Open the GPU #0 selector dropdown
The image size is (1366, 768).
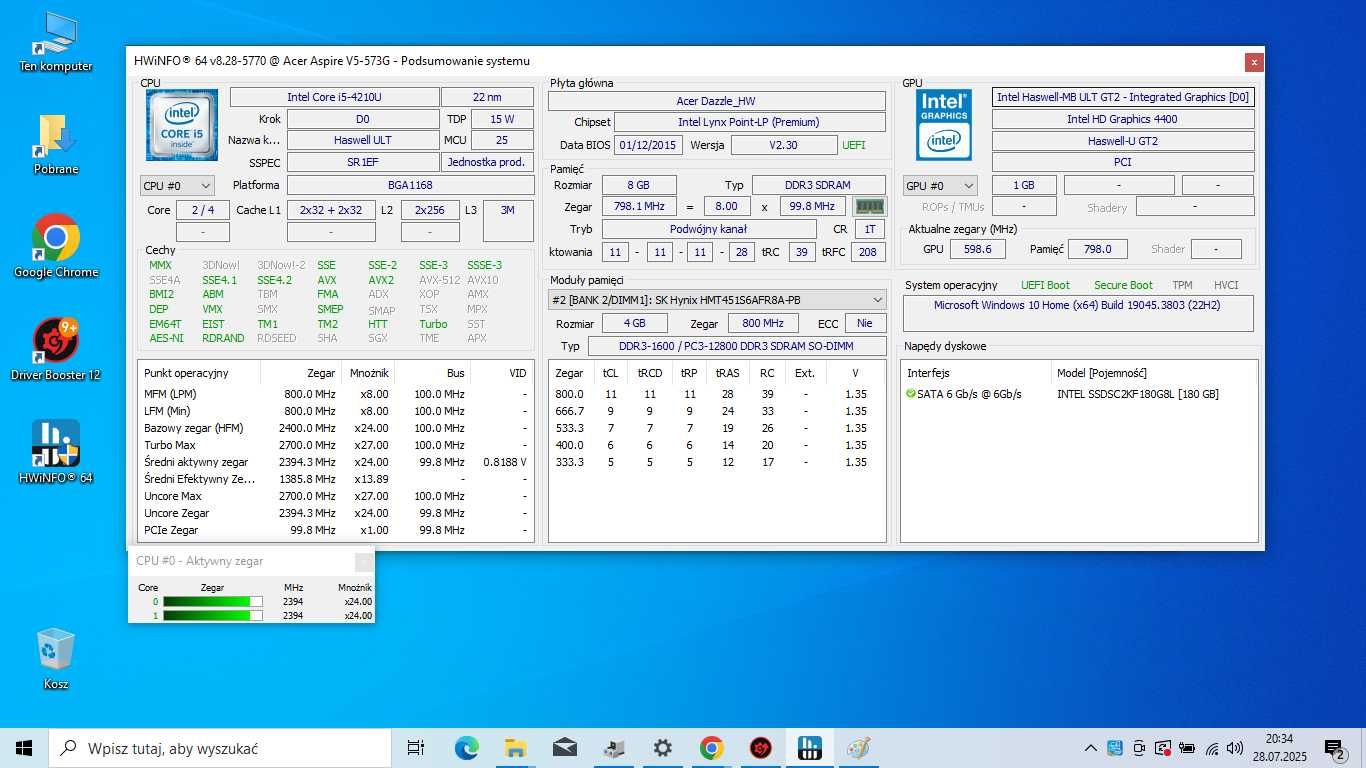coord(940,185)
